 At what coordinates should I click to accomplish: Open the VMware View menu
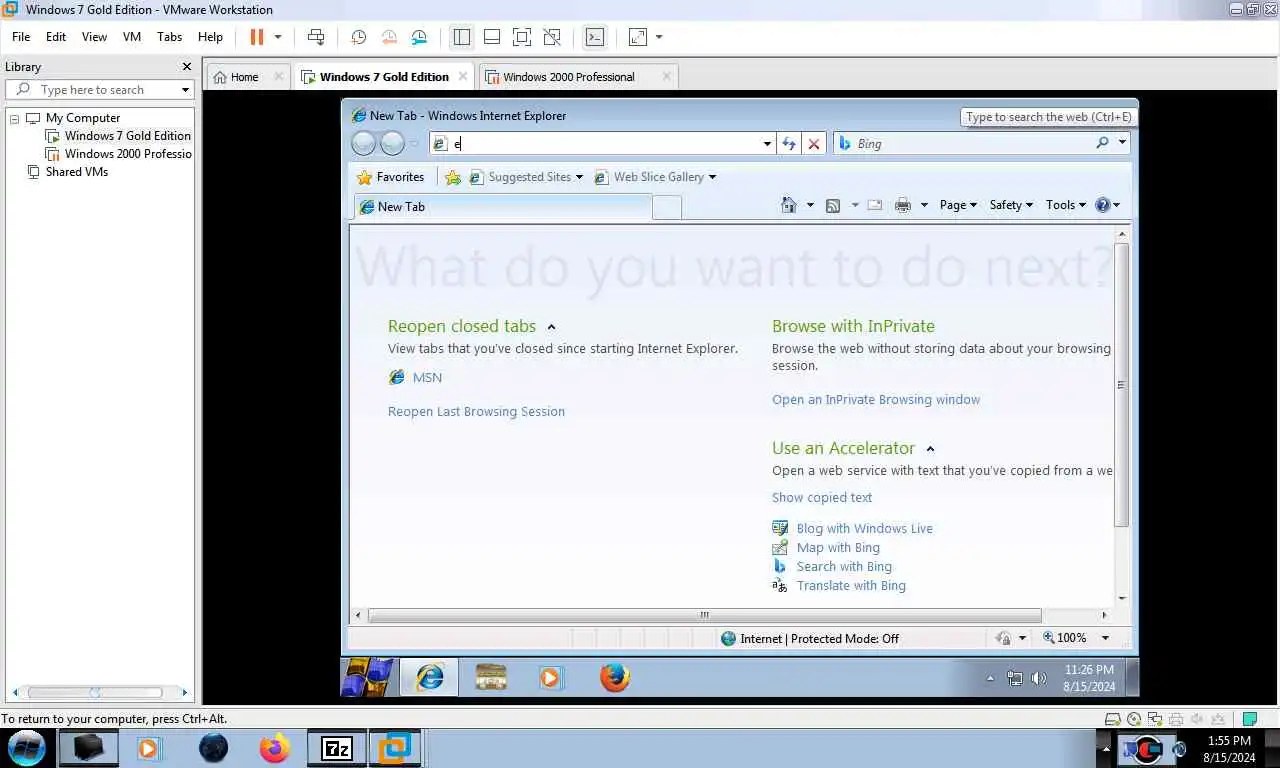click(94, 37)
